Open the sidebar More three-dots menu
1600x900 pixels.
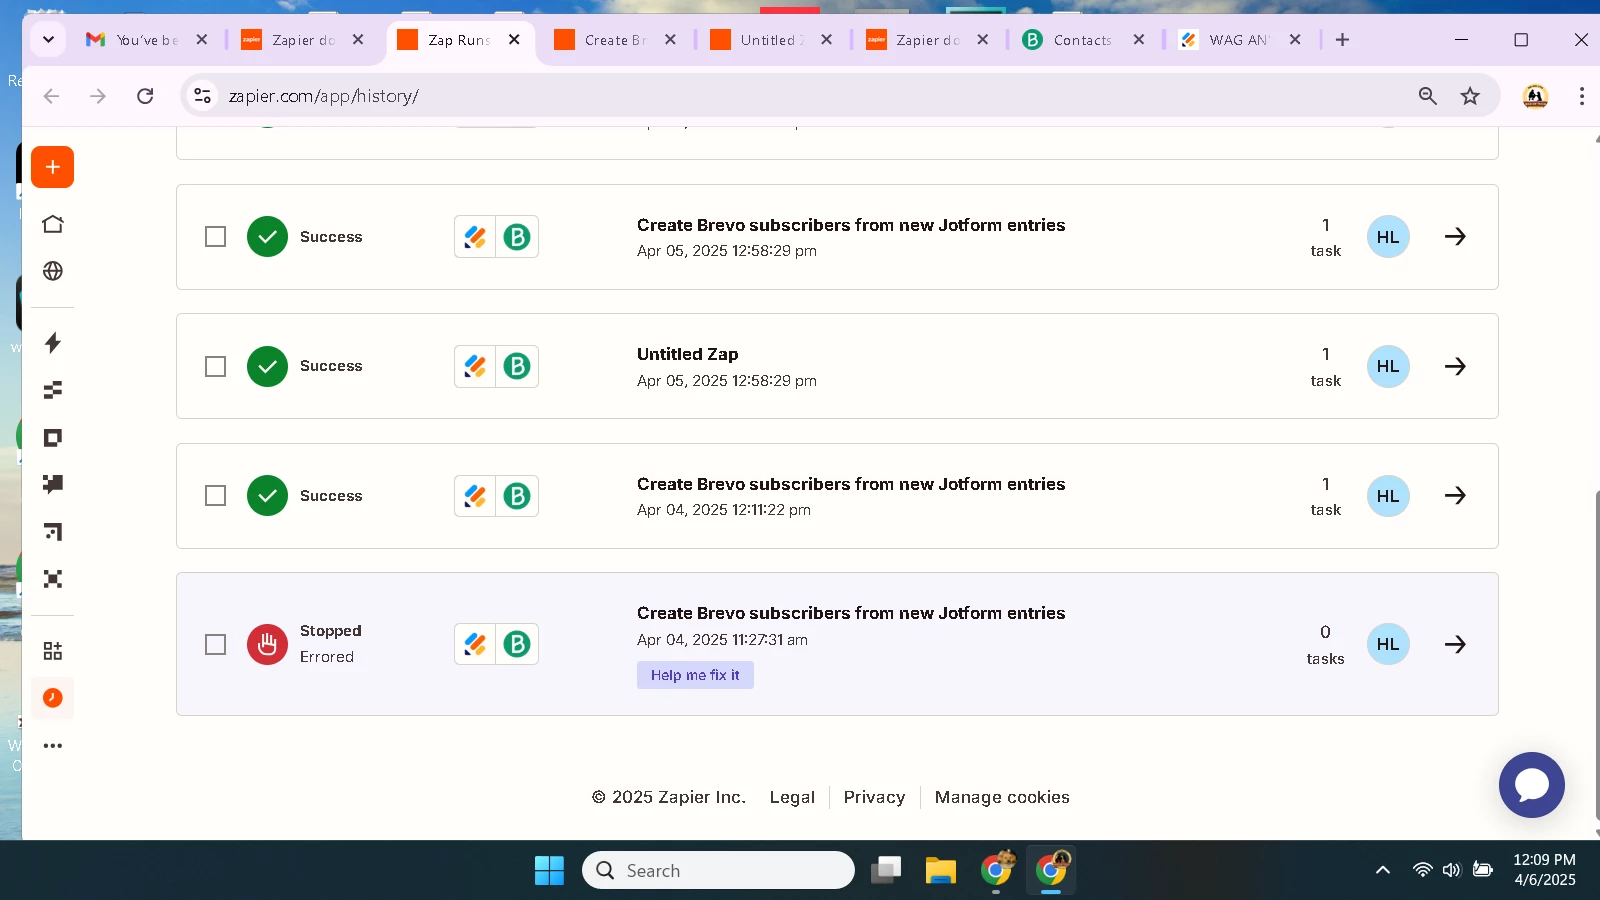pos(53,746)
